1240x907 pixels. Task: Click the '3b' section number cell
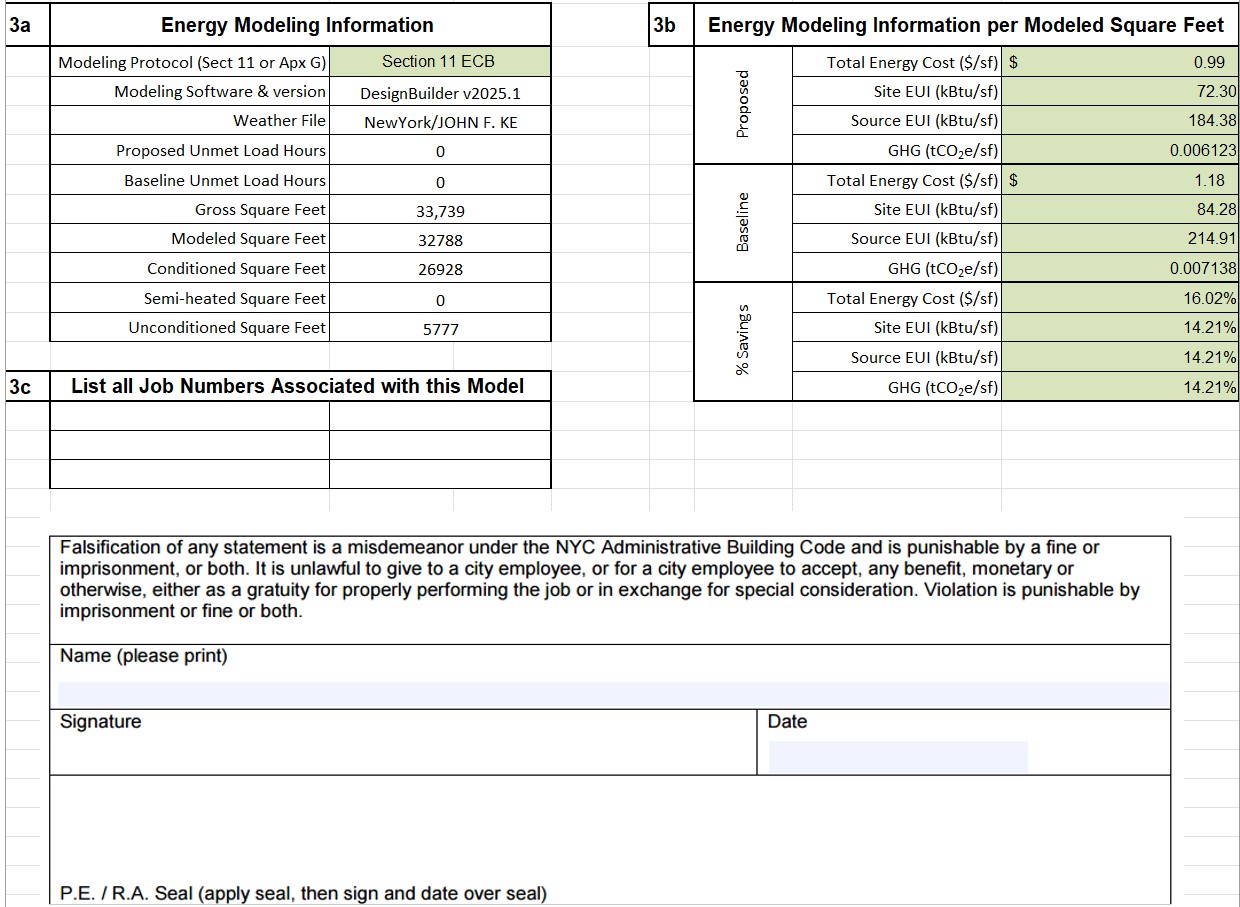click(x=671, y=25)
